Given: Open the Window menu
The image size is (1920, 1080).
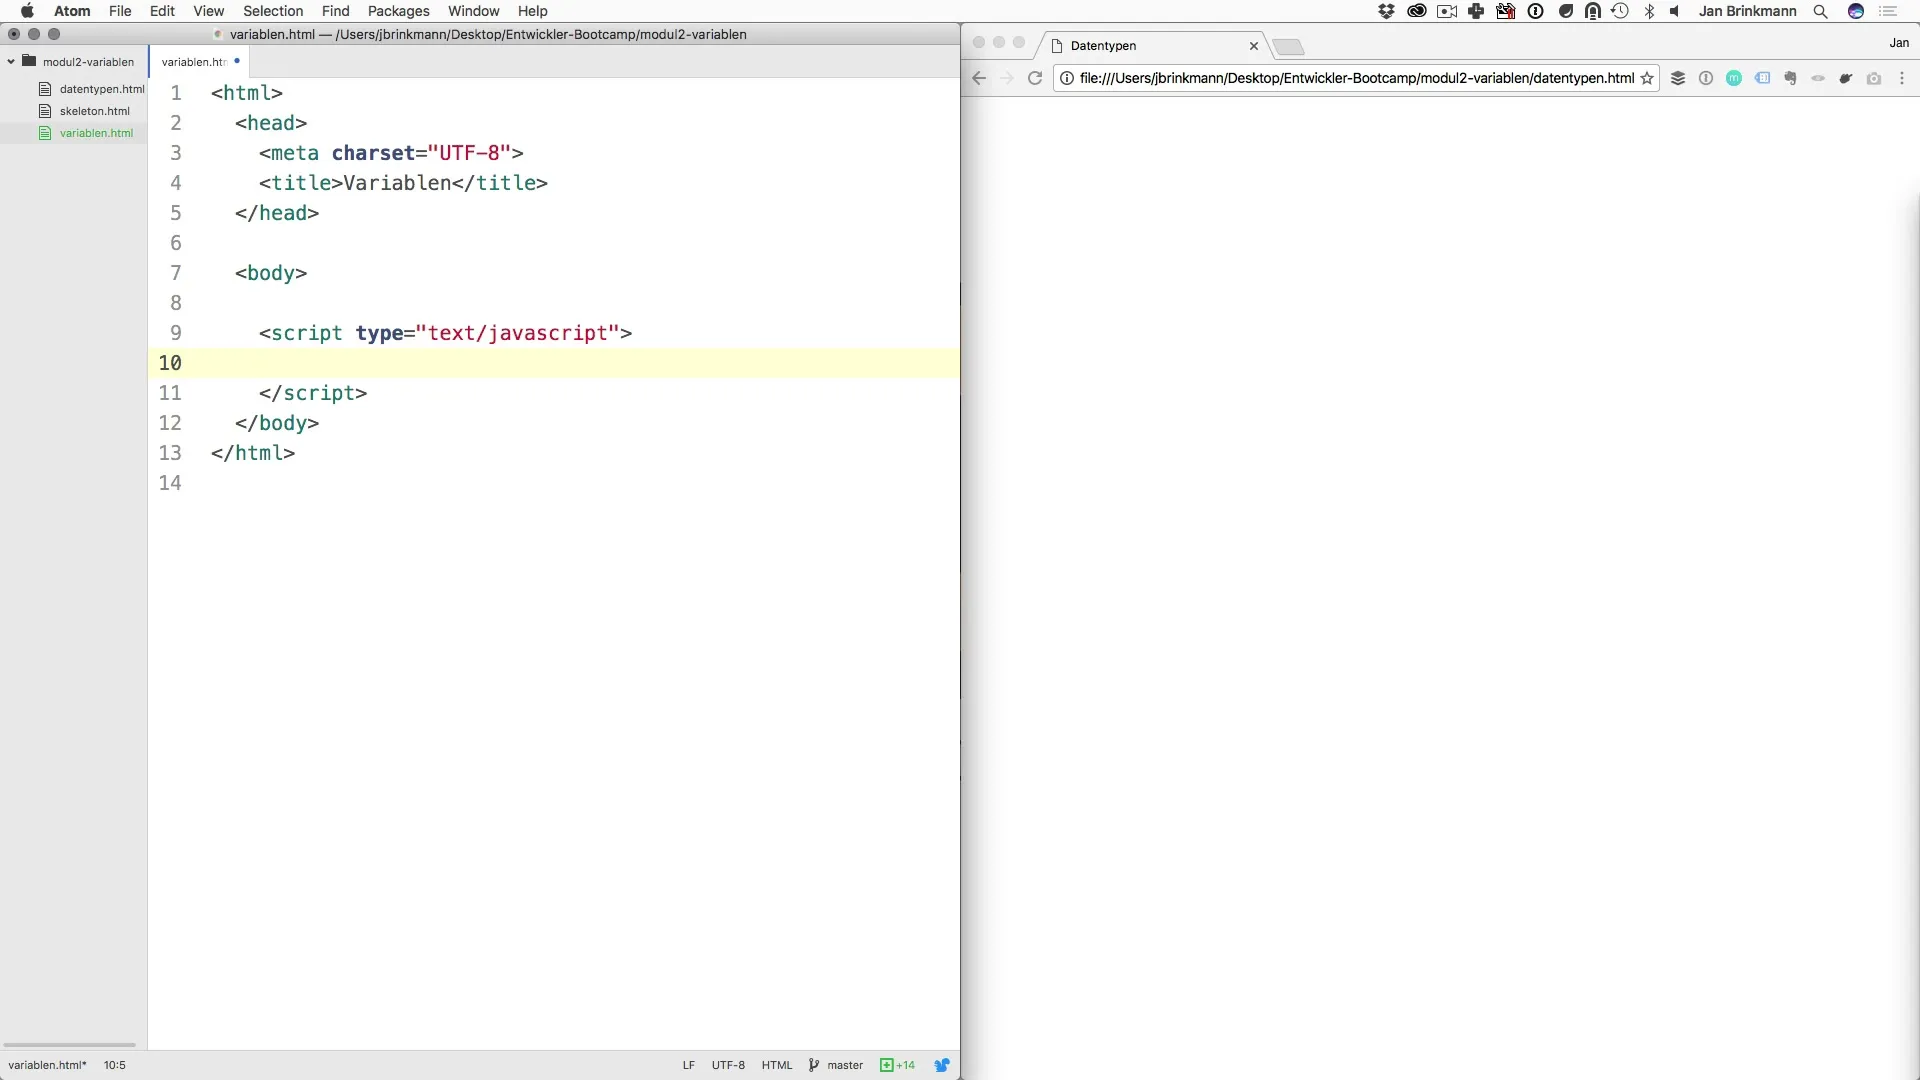Looking at the screenshot, I should click(473, 11).
